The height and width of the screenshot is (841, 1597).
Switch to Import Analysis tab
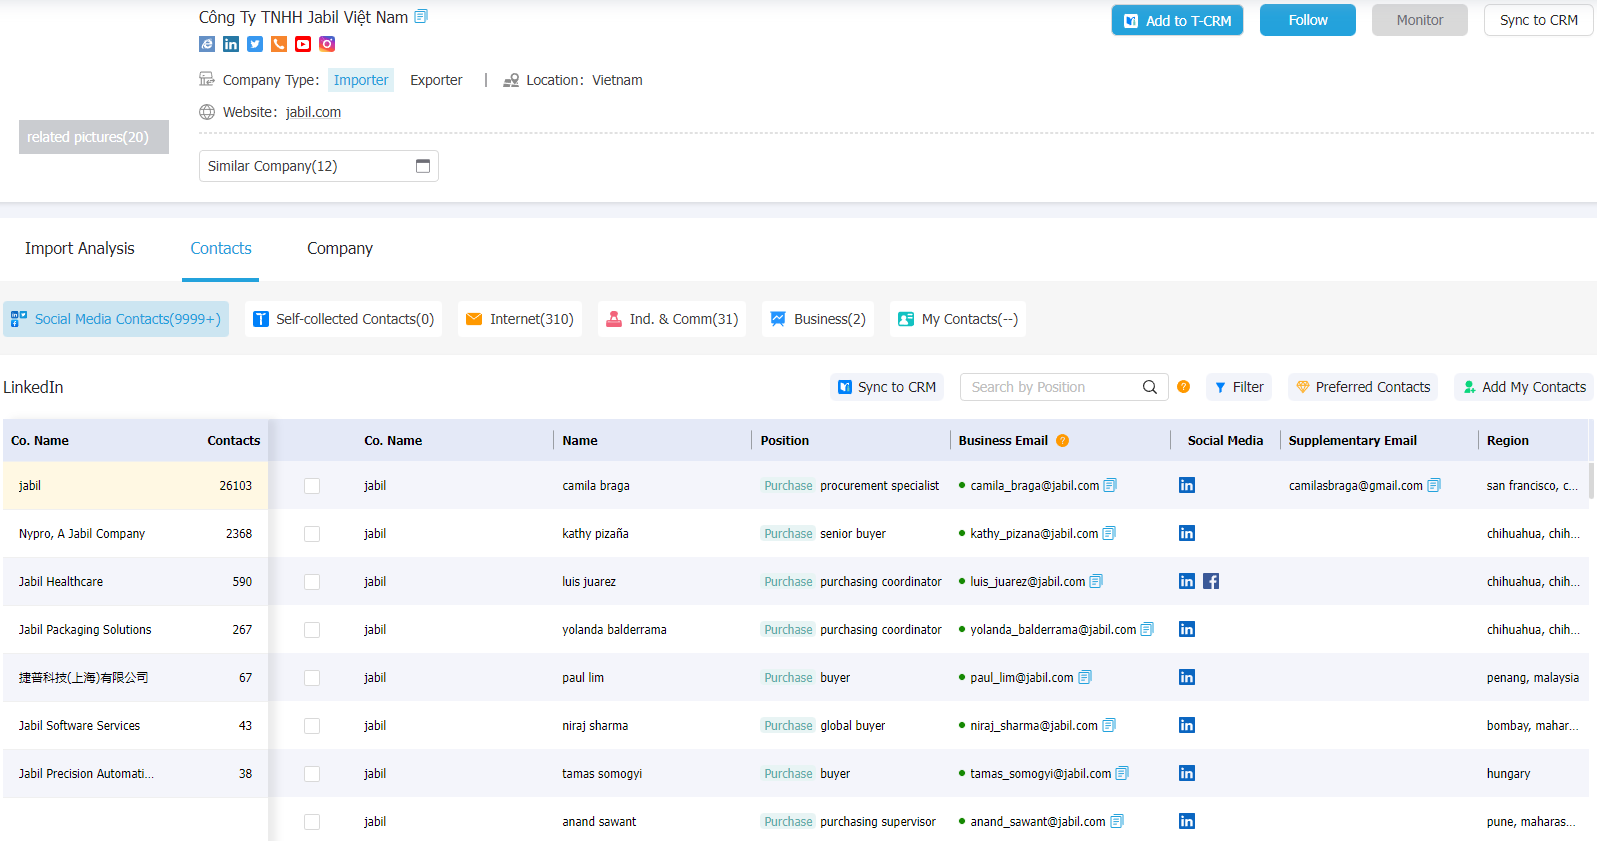(80, 249)
